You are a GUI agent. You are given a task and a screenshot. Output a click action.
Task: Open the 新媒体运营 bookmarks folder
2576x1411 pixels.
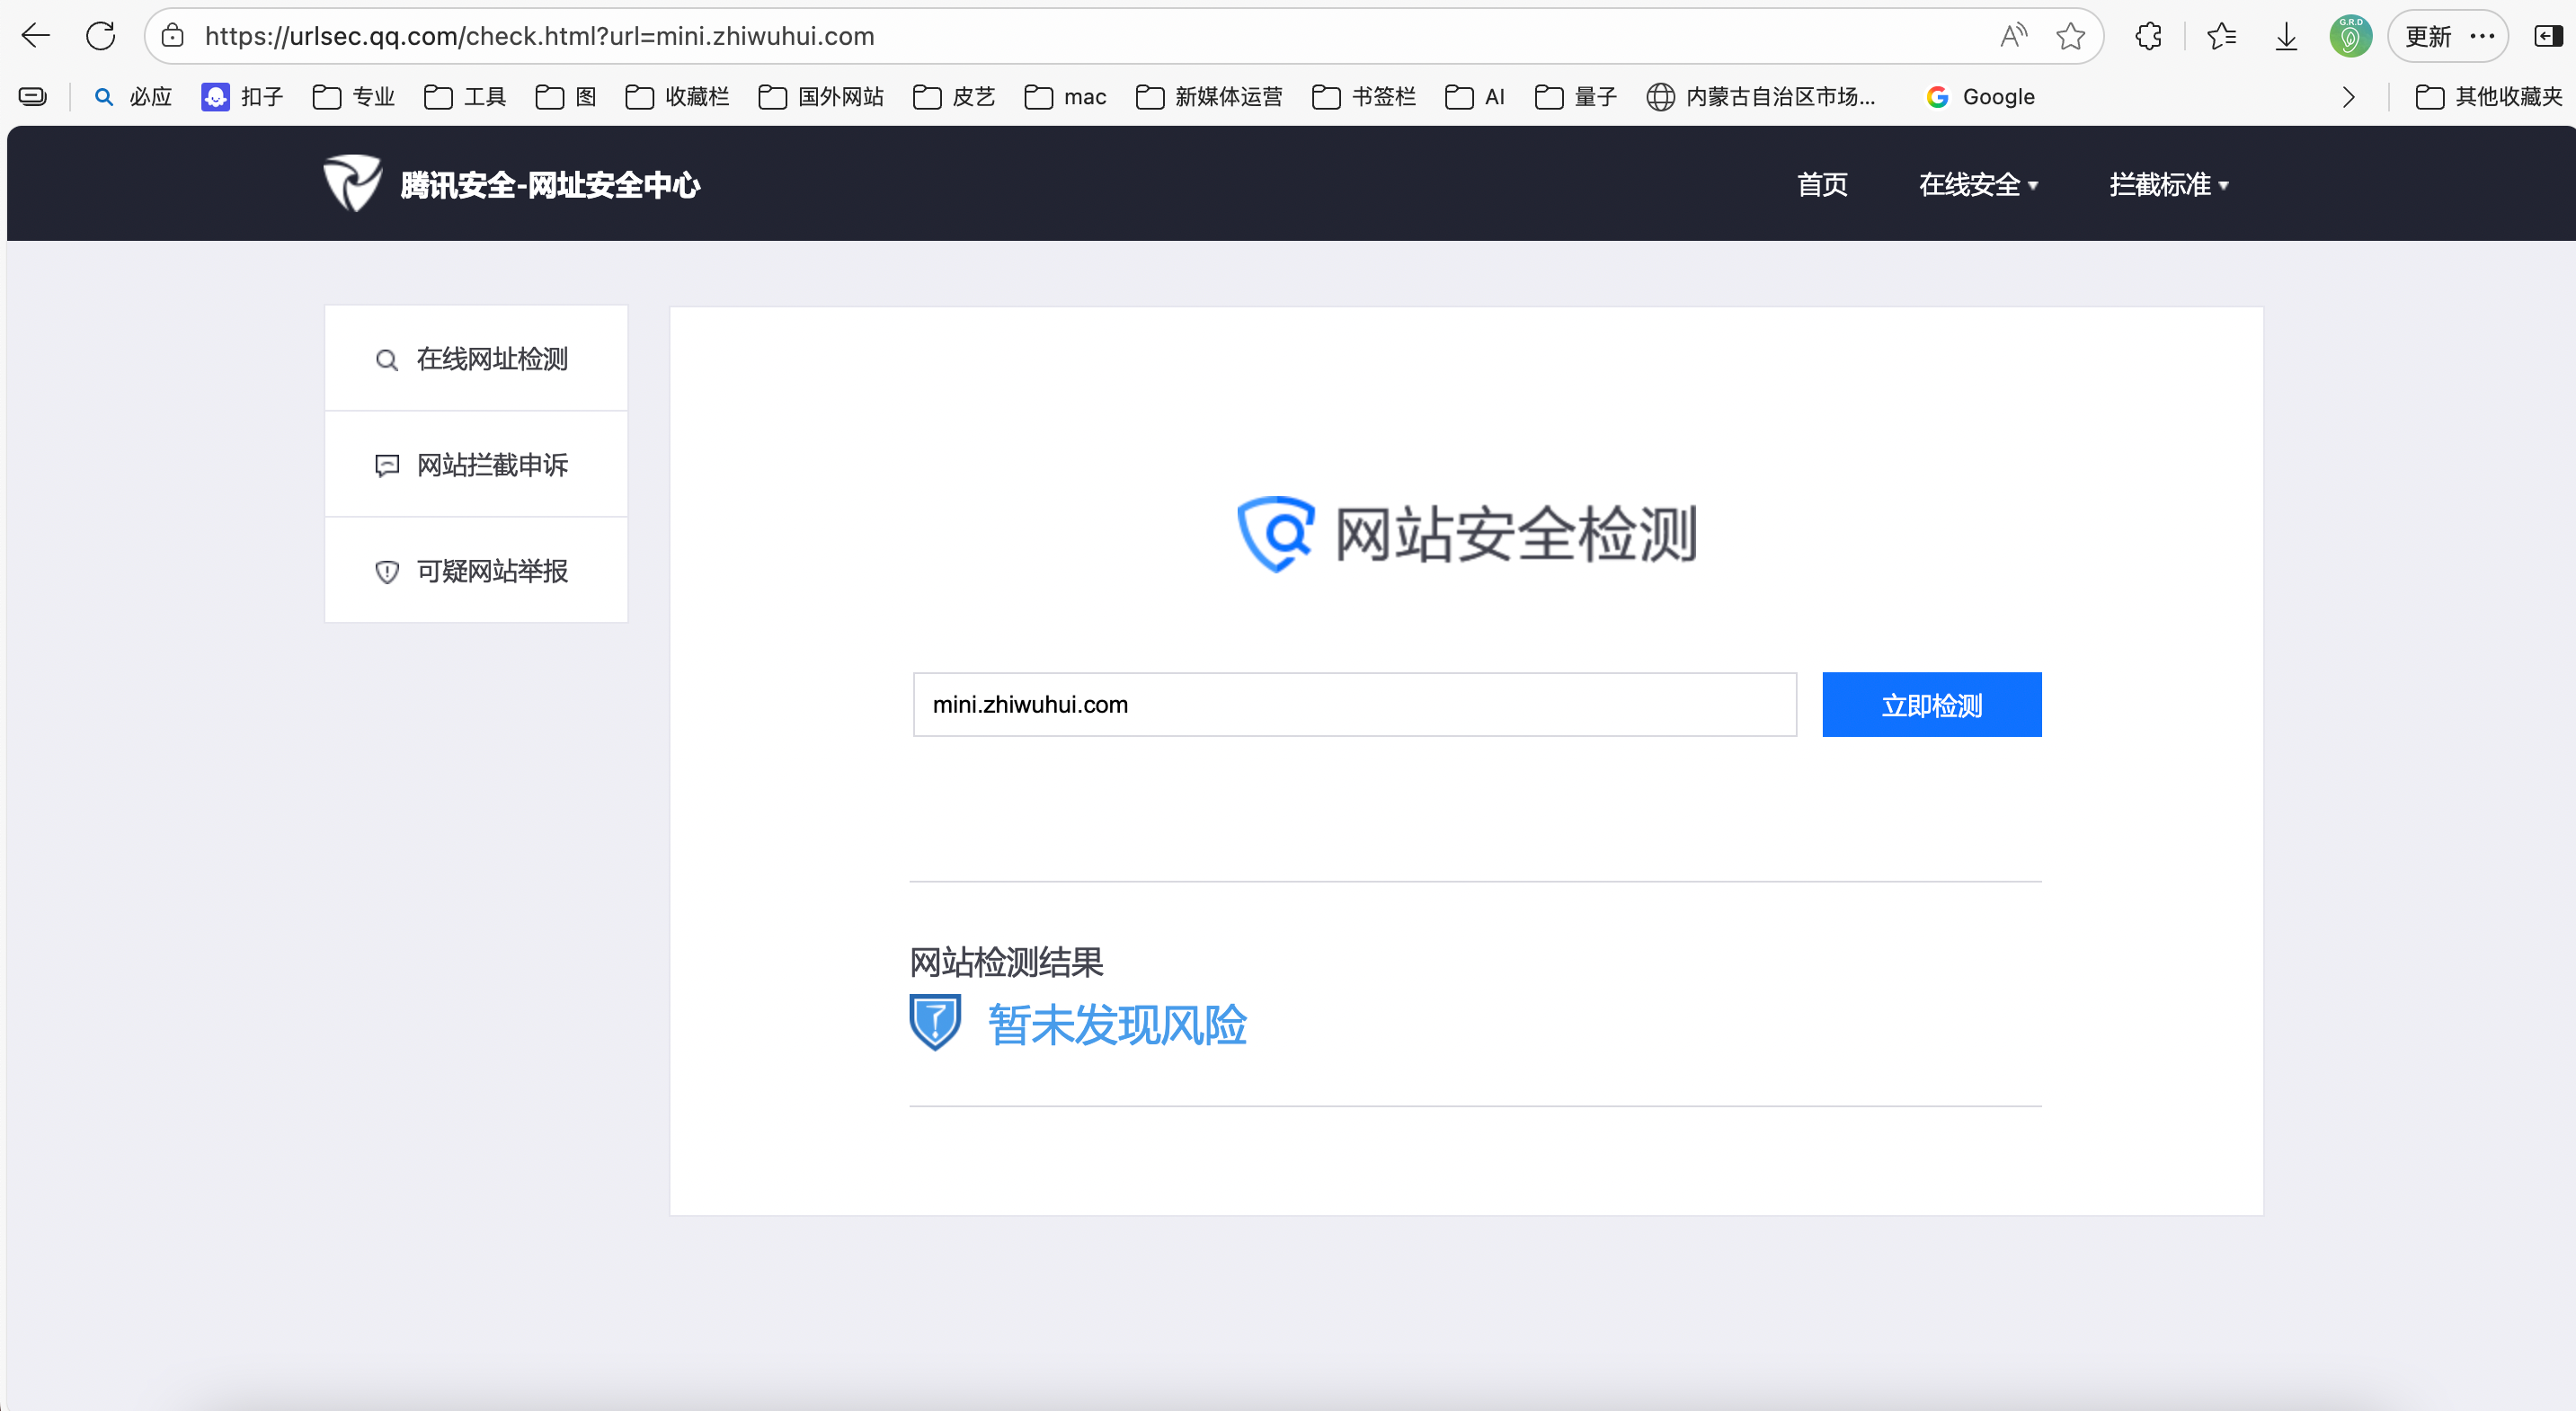coord(1209,97)
